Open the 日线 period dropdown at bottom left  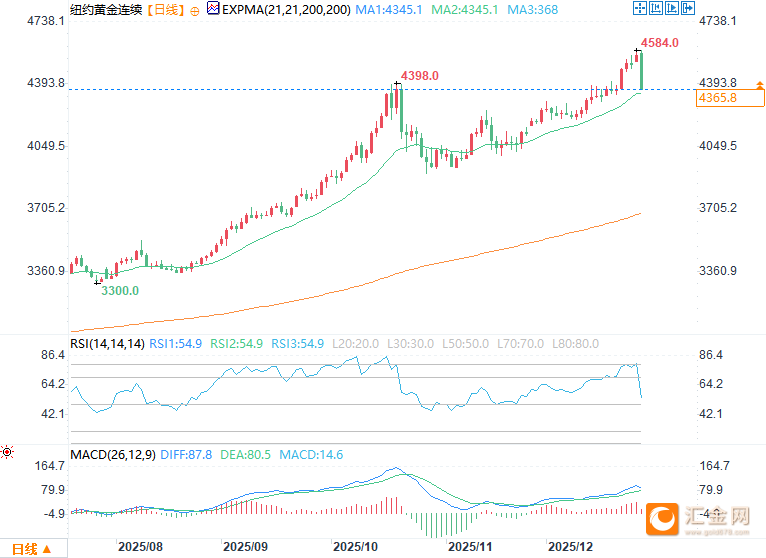[31, 549]
